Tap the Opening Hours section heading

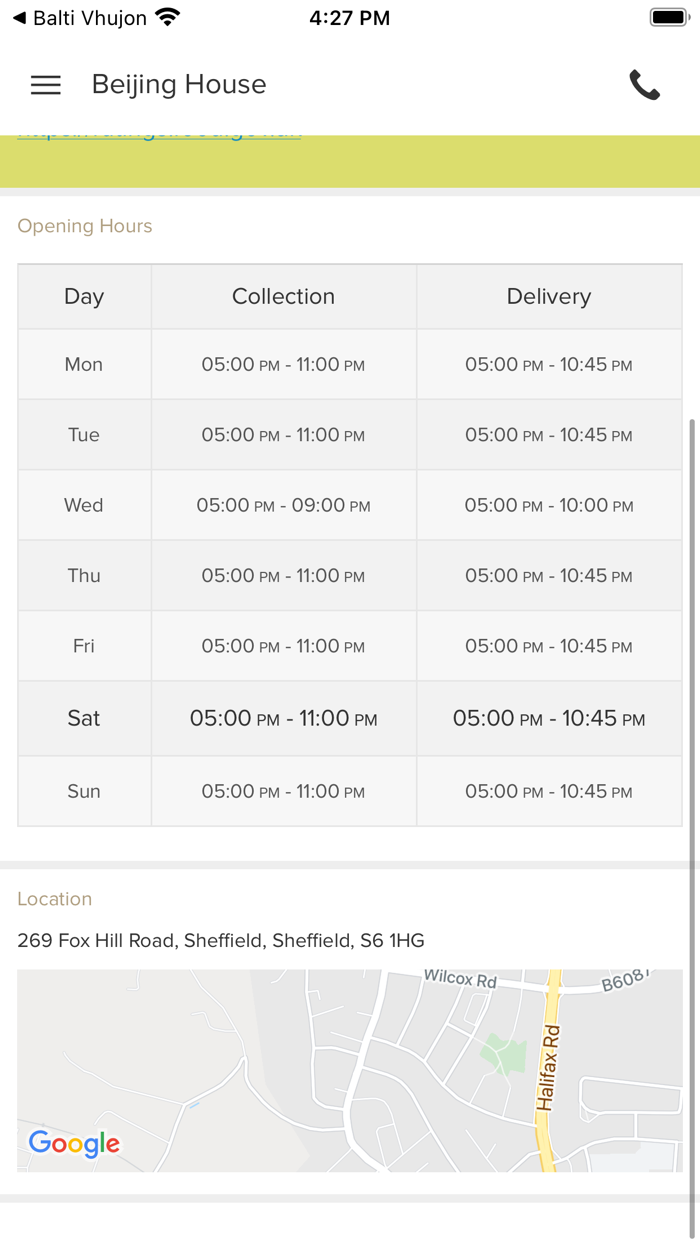pyautogui.click(x=85, y=226)
